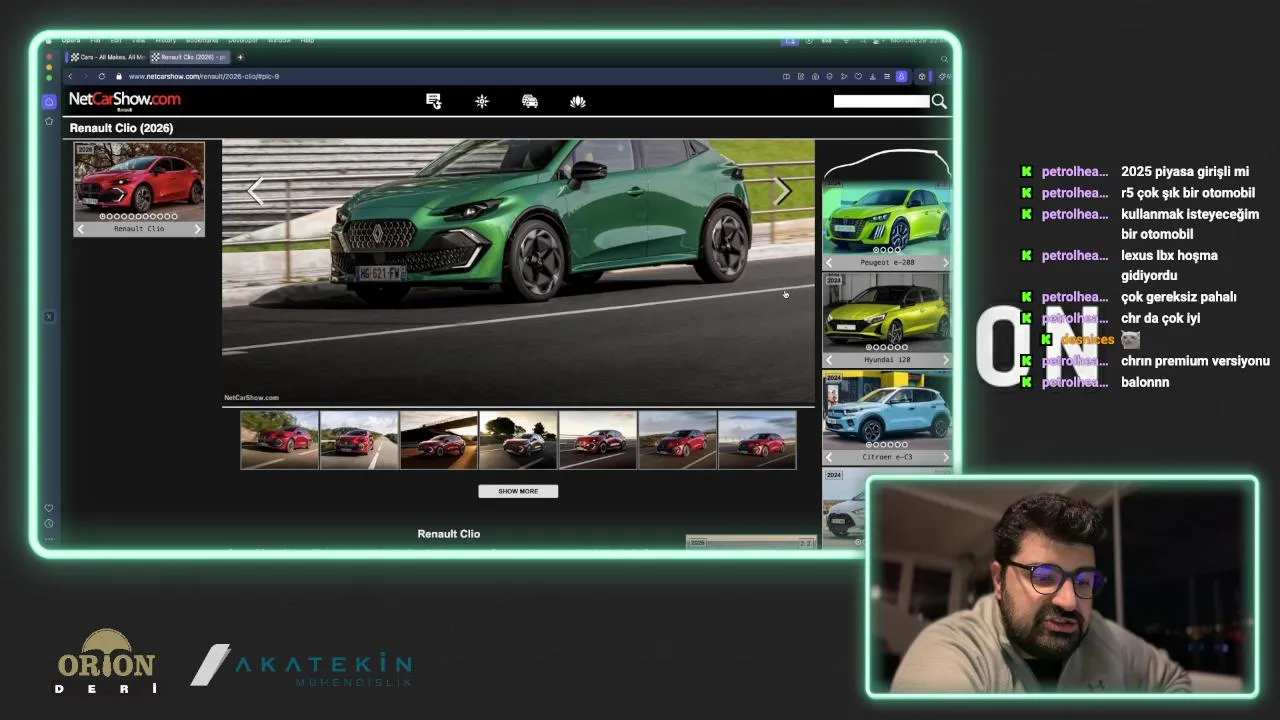Click the padlock icon in the address bar
Image resolution: width=1280 pixels, height=720 pixels.
[119, 76]
